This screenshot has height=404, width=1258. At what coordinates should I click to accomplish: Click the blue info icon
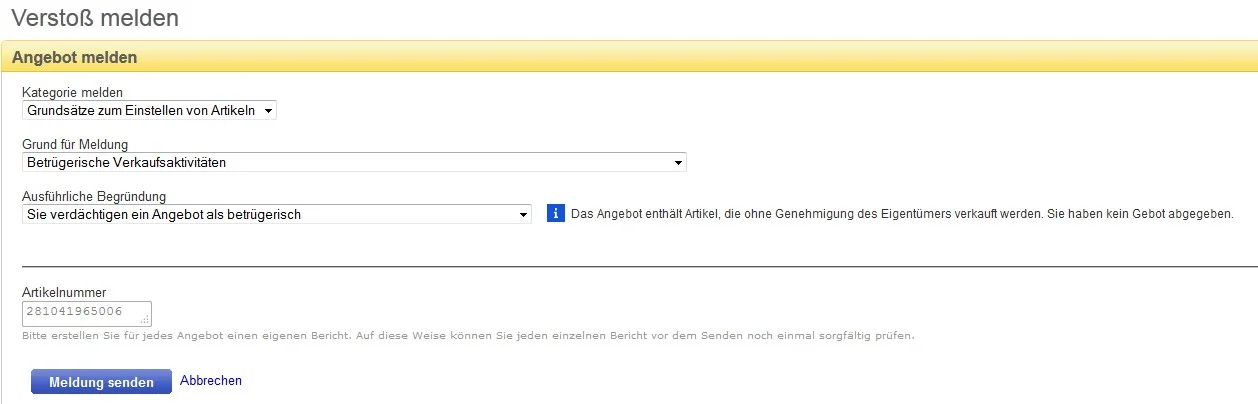[556, 214]
